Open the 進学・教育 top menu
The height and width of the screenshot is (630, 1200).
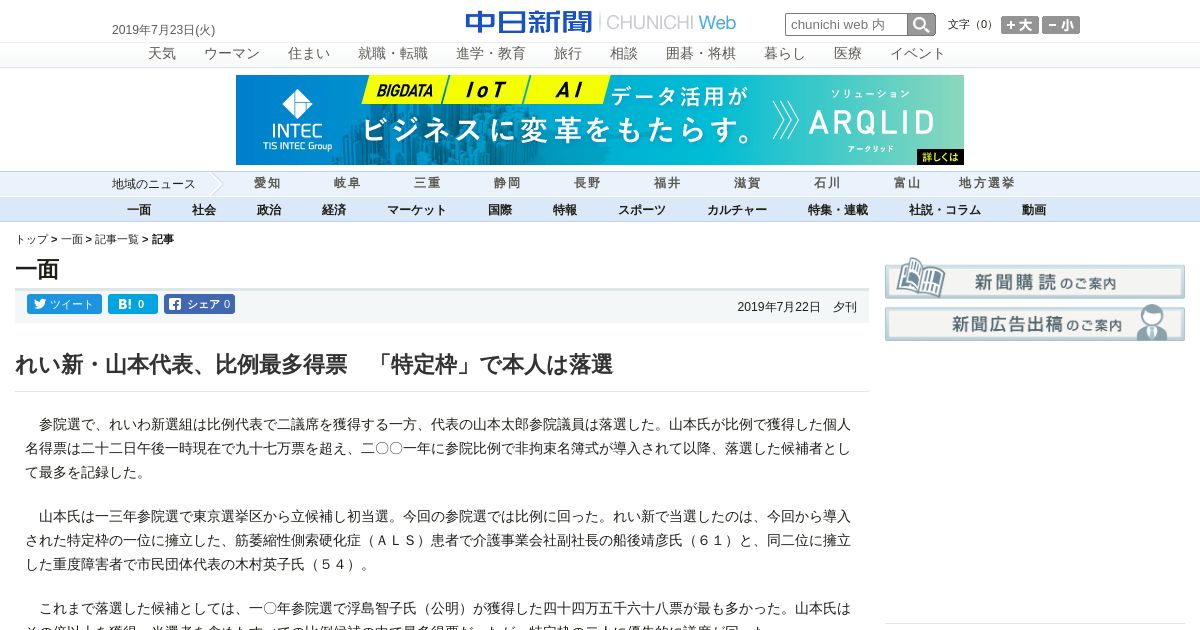point(491,54)
